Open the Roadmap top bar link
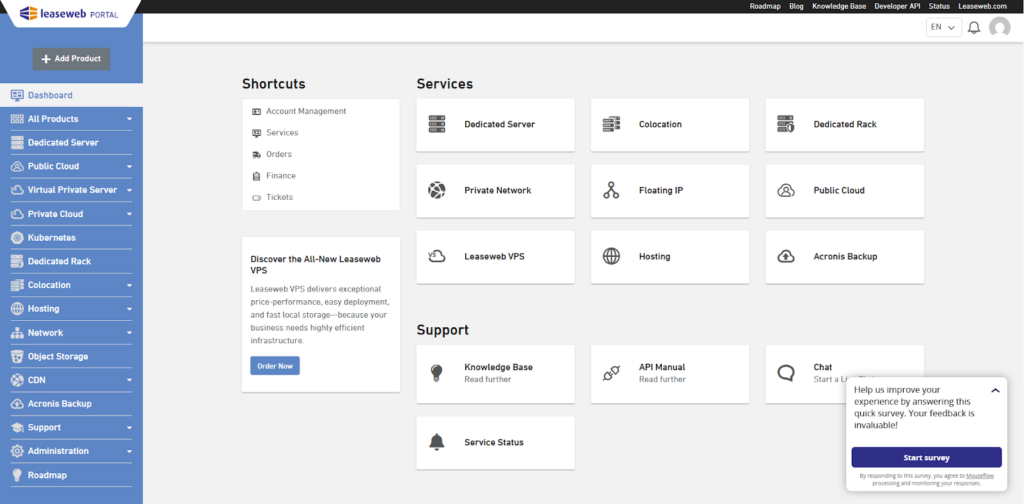1024x504 pixels. pyautogui.click(x=765, y=6)
